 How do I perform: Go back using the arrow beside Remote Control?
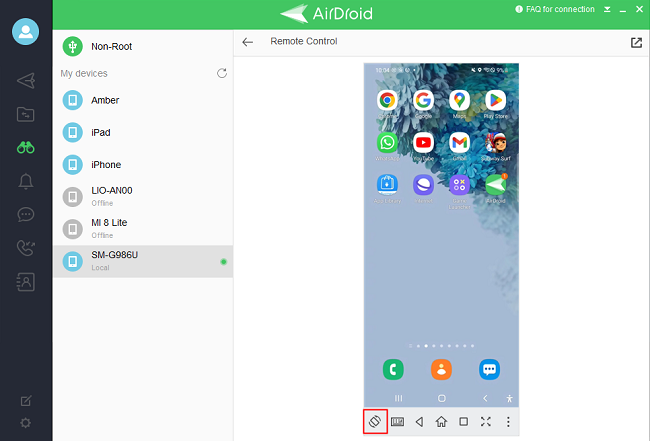click(248, 43)
